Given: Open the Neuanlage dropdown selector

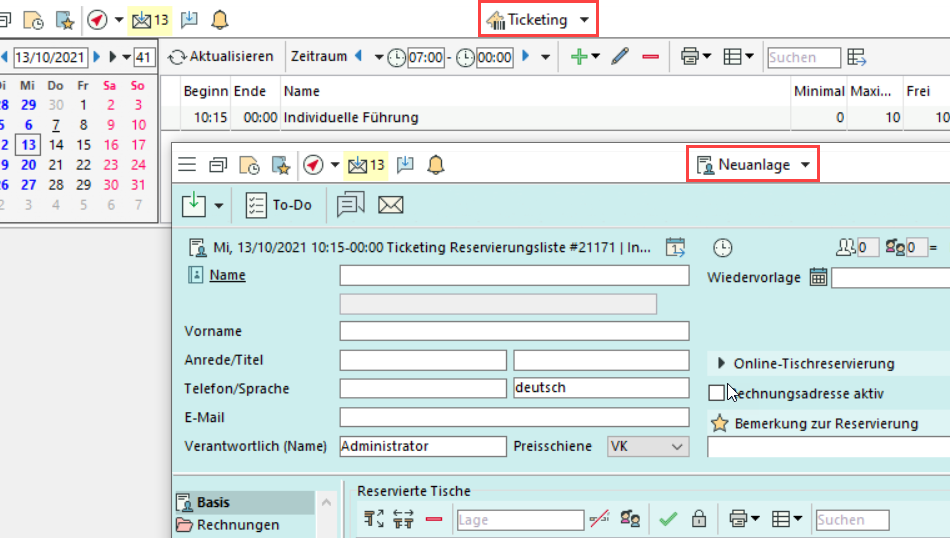Looking at the screenshot, I should [753, 165].
